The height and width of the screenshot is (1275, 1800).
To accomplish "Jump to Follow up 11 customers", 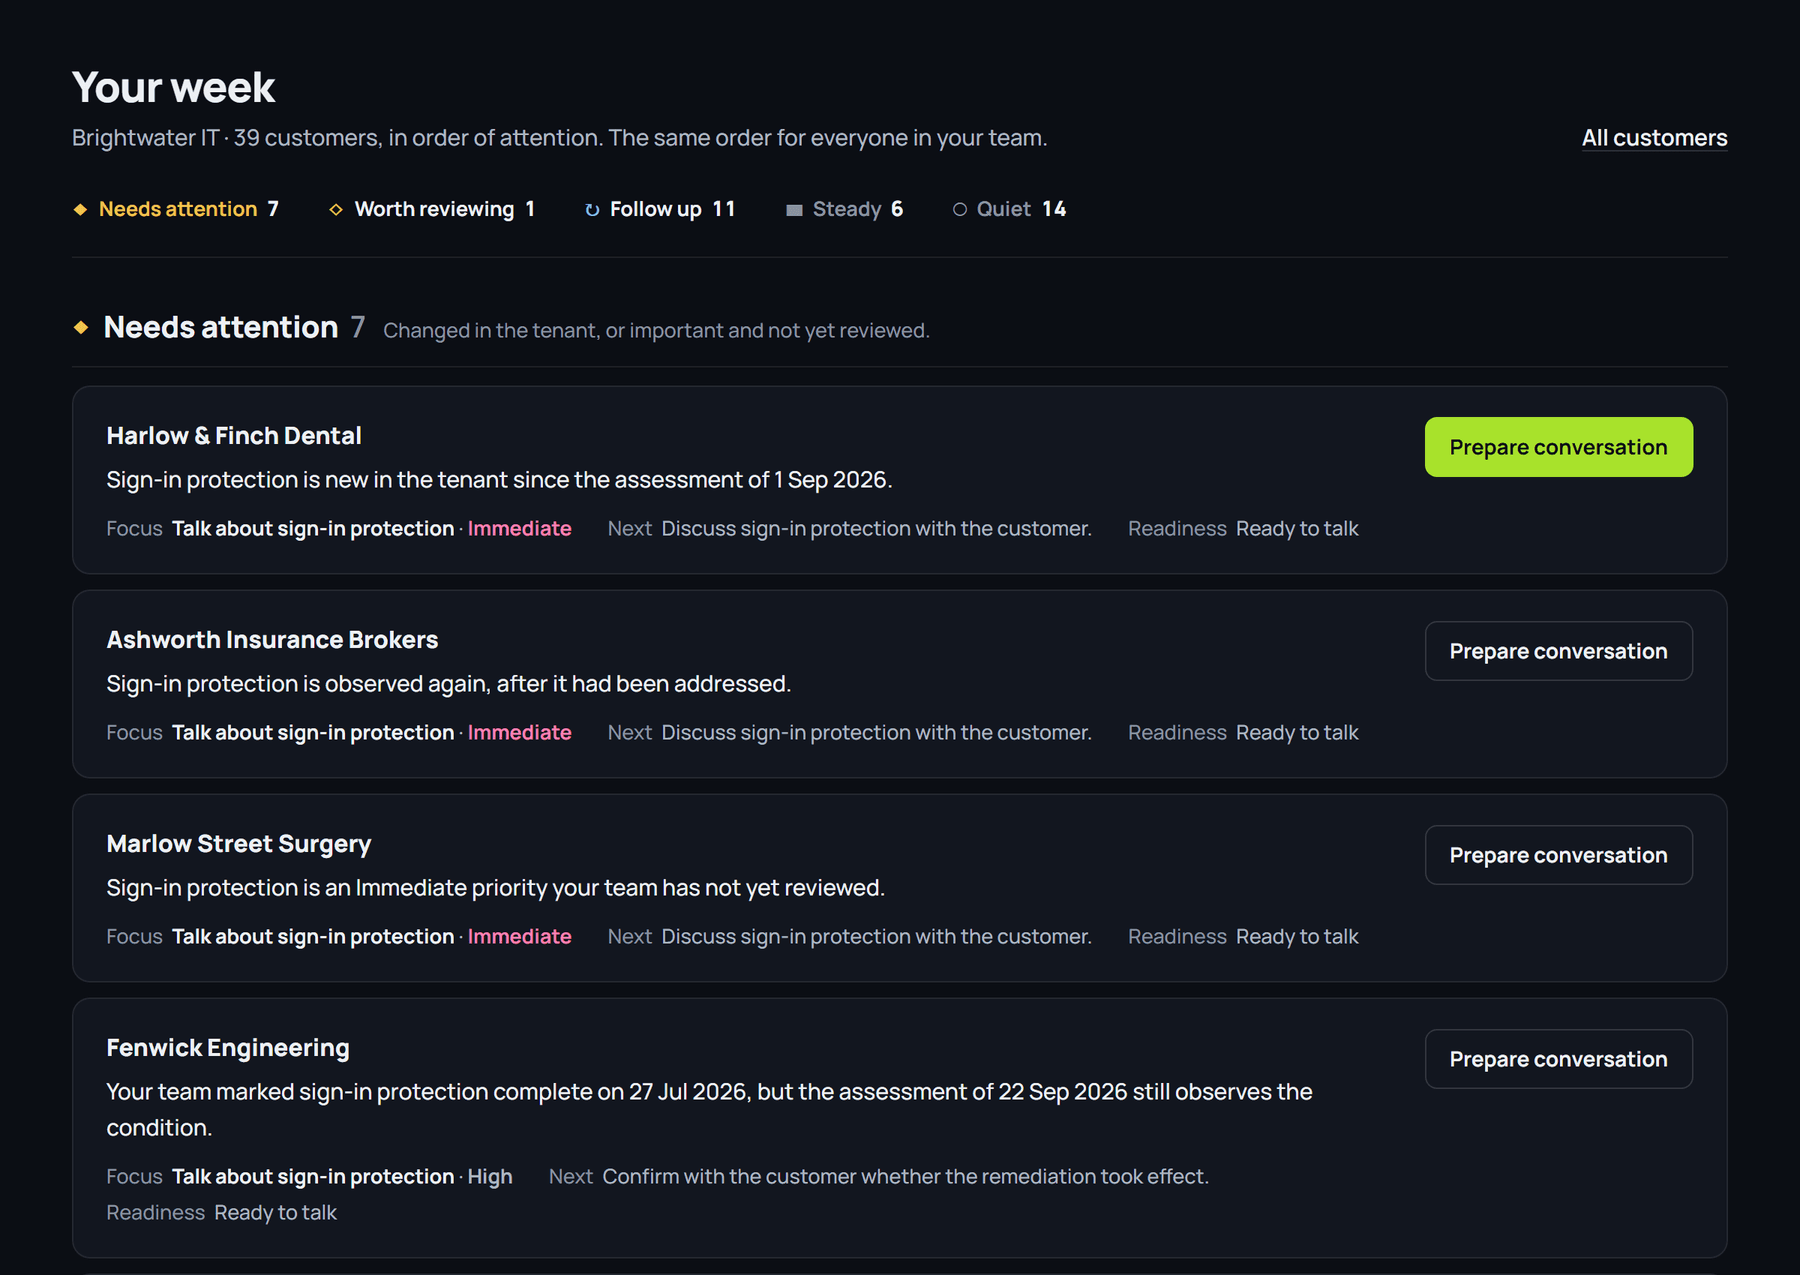I will 660,209.
